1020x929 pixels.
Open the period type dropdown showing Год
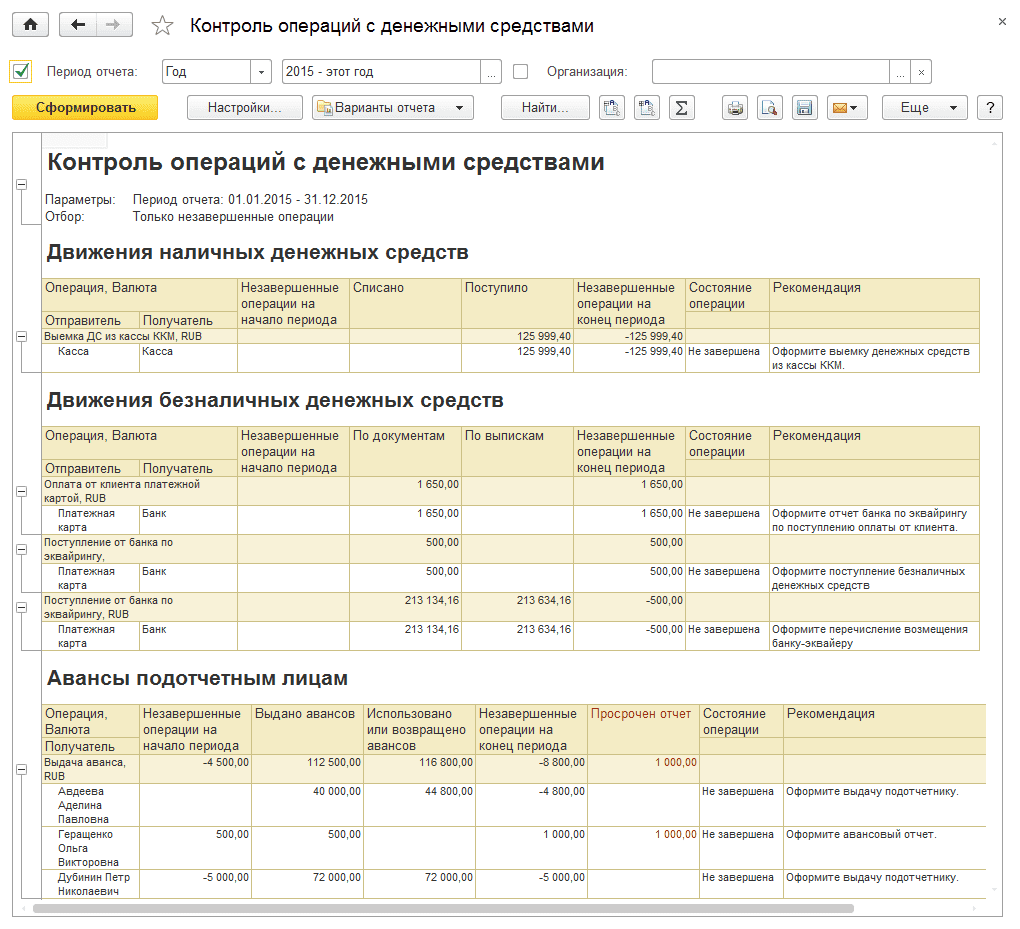click(x=262, y=72)
